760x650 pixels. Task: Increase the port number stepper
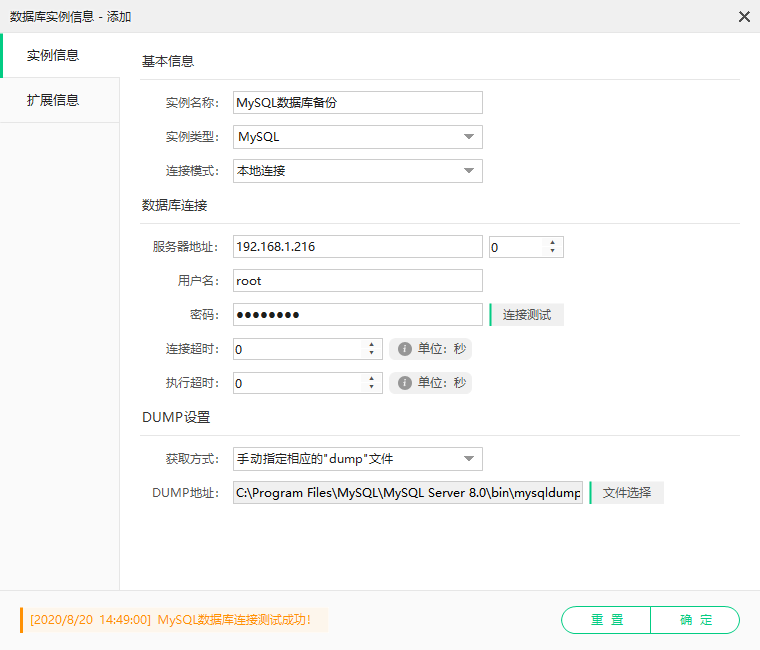click(x=553, y=242)
